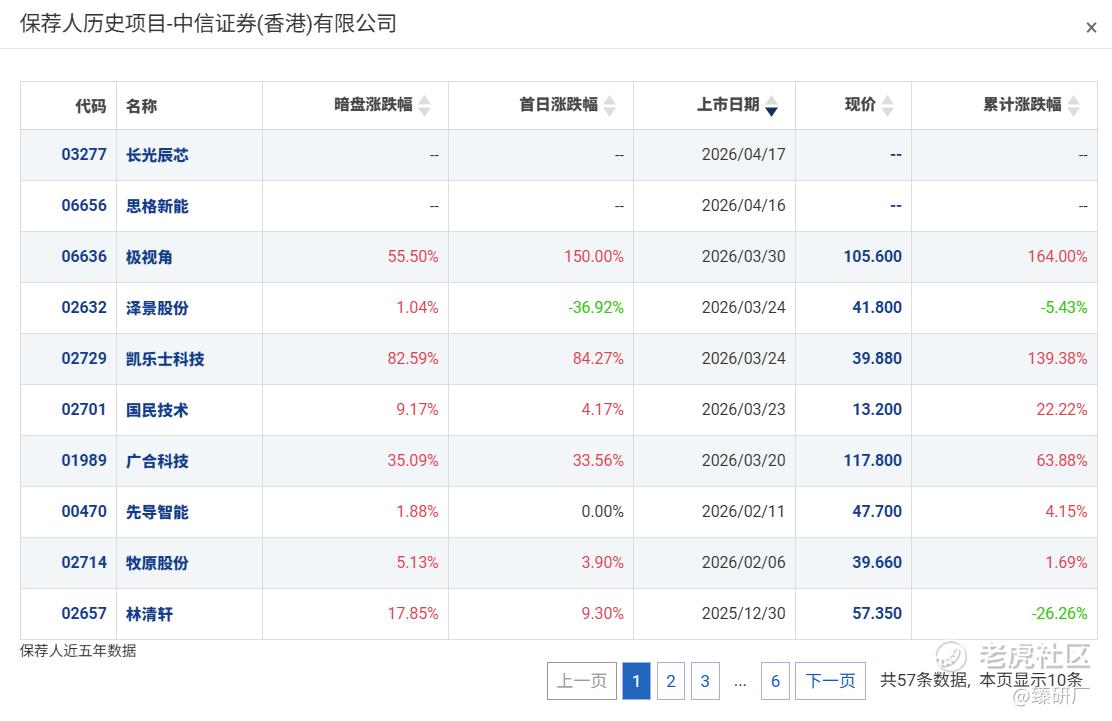Open stock 广合科技

coord(157,461)
